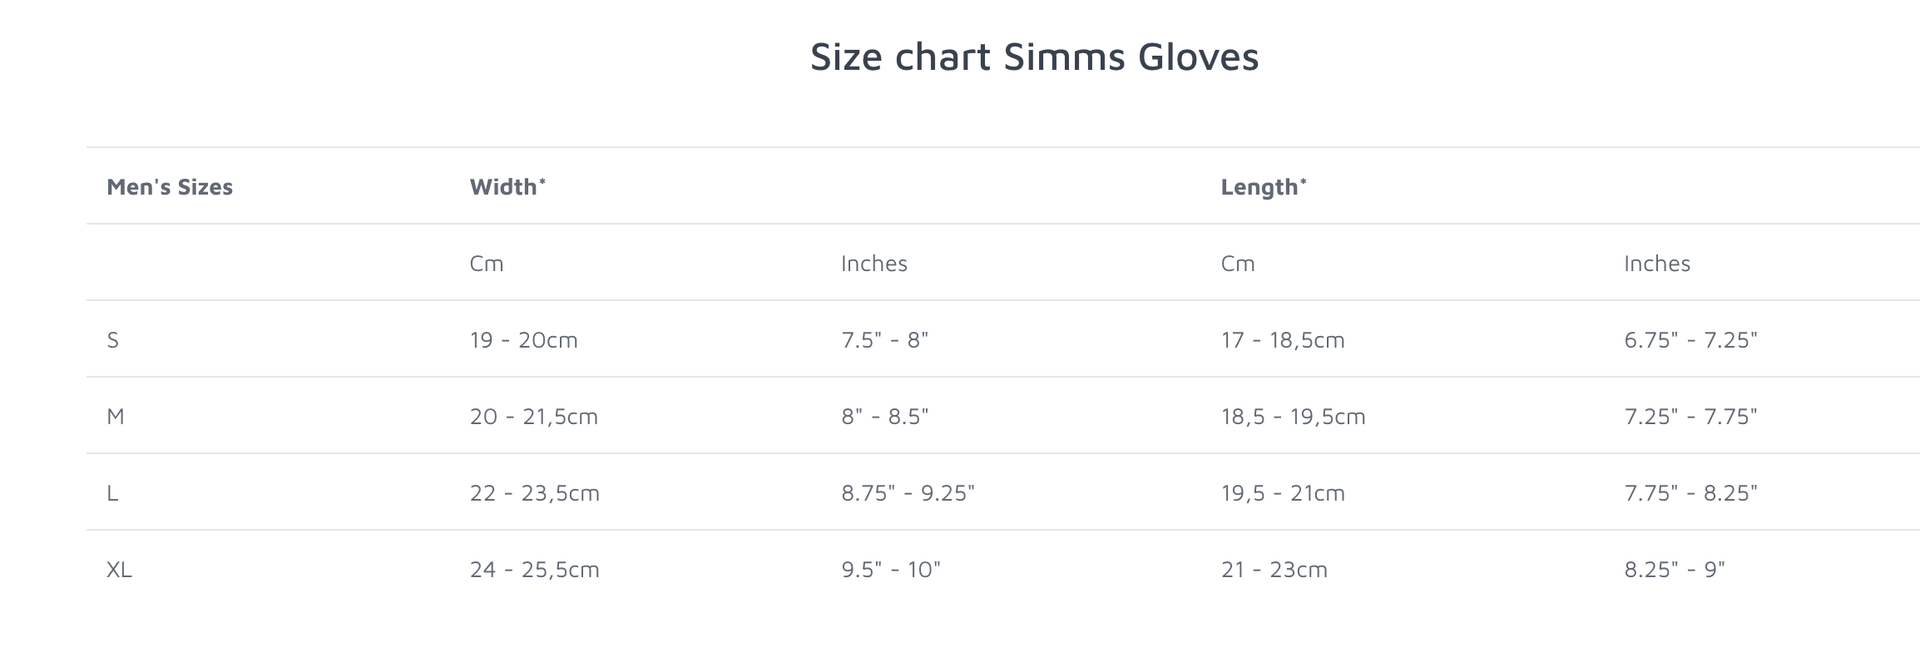Click the Width column header
The image size is (1920, 657).
(x=508, y=187)
